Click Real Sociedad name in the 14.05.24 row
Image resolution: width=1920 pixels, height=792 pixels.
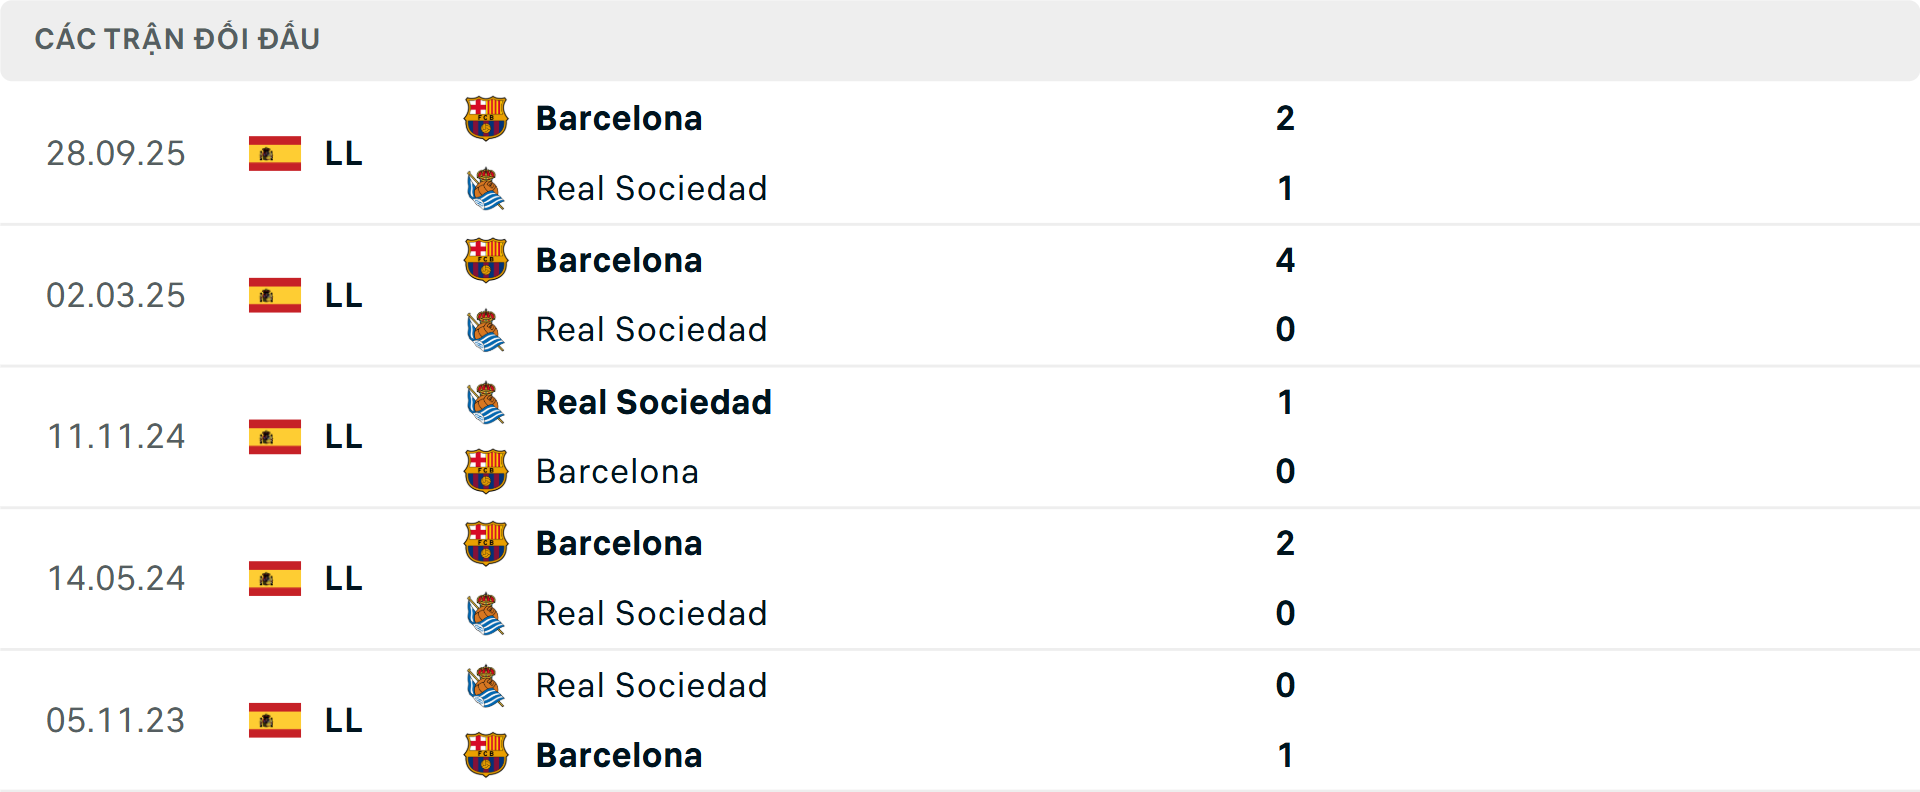tap(652, 613)
